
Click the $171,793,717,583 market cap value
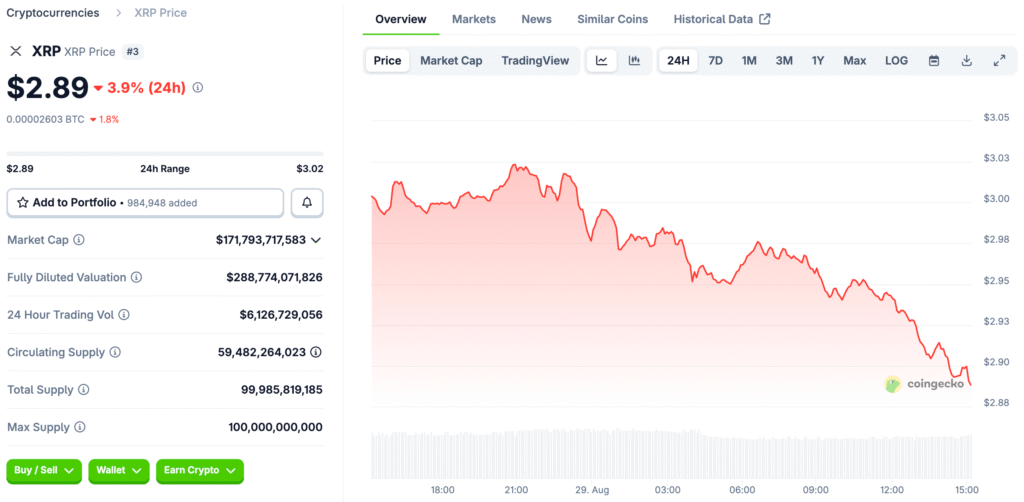261,240
